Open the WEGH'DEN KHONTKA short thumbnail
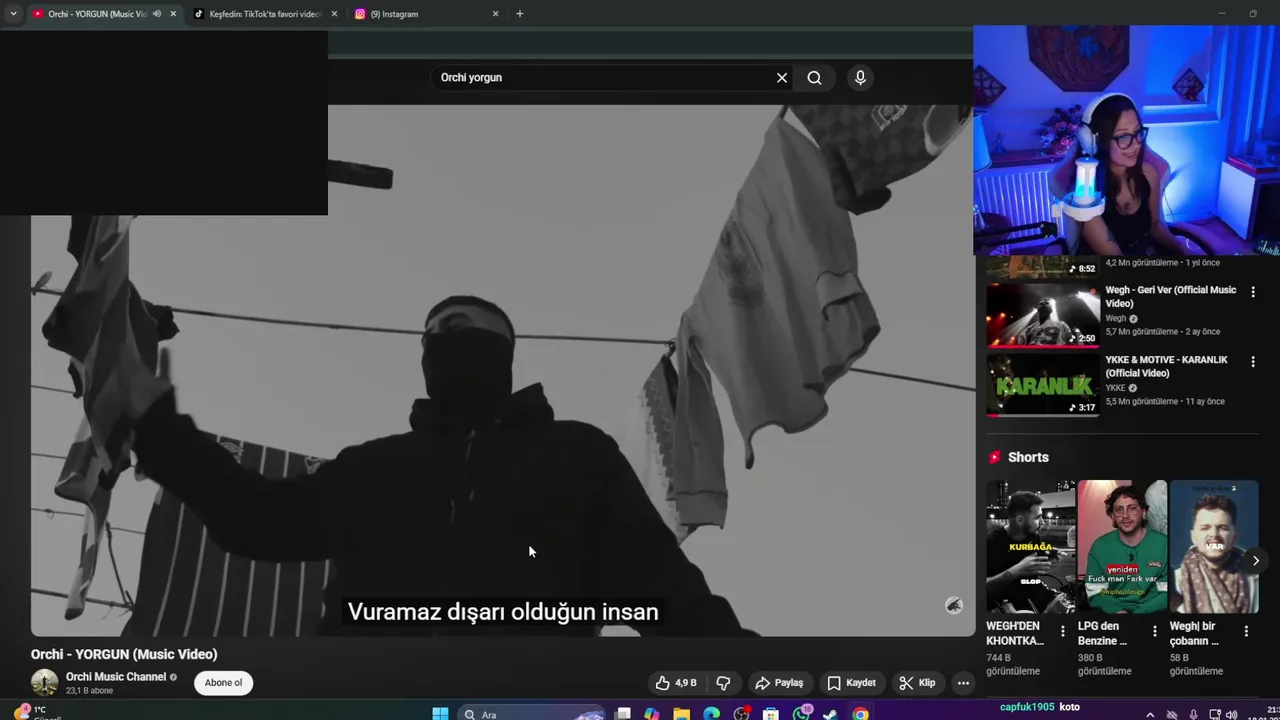1280x720 pixels. click(x=1030, y=547)
